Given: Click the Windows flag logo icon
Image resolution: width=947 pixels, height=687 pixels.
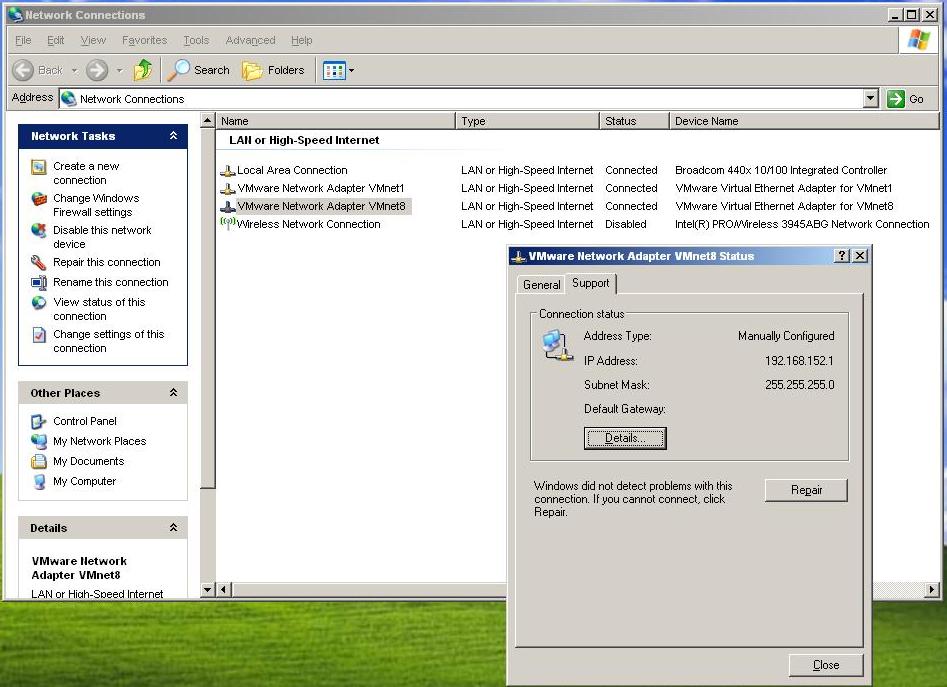Looking at the screenshot, I should point(919,40).
